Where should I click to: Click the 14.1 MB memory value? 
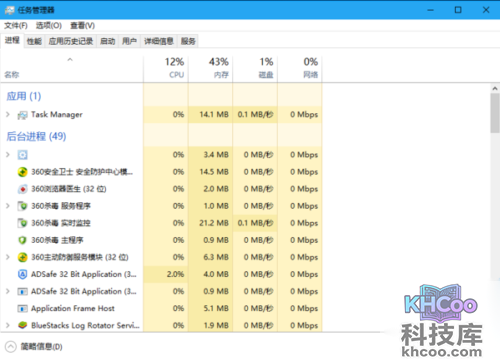(214, 115)
